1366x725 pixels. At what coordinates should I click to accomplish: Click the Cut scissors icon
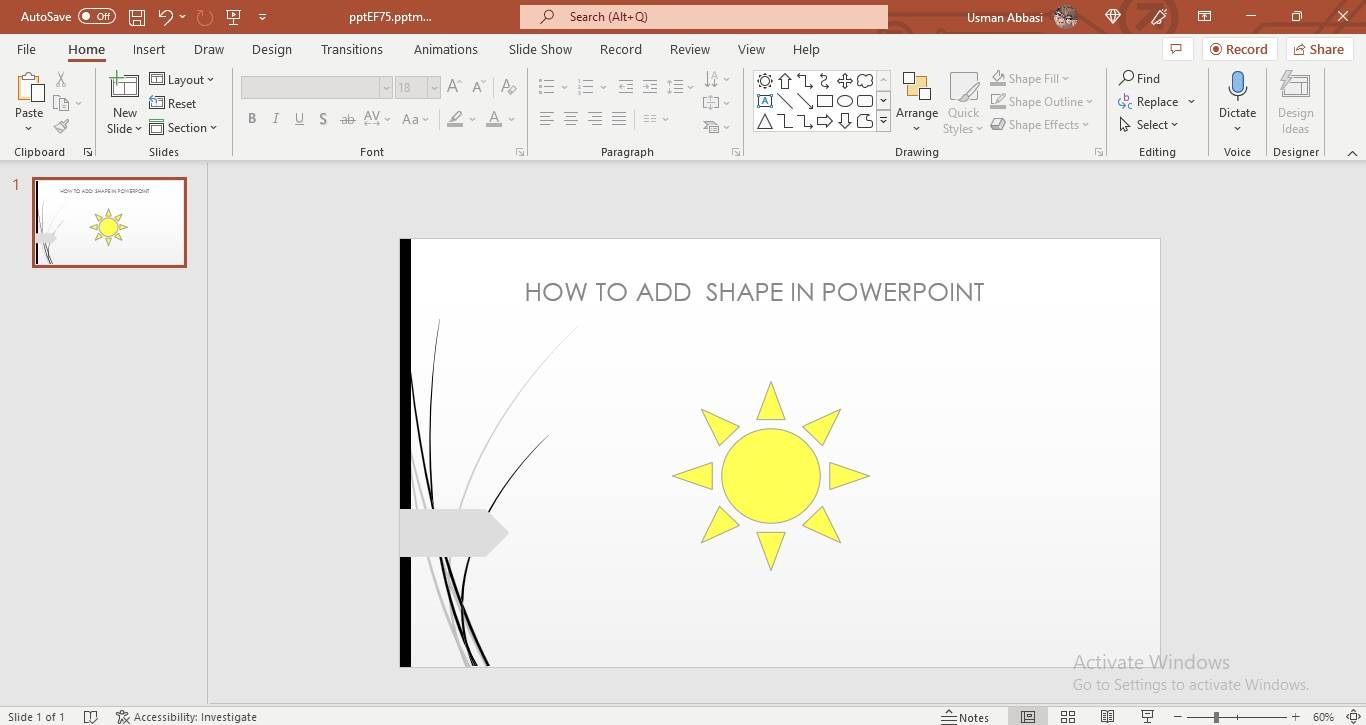61,80
